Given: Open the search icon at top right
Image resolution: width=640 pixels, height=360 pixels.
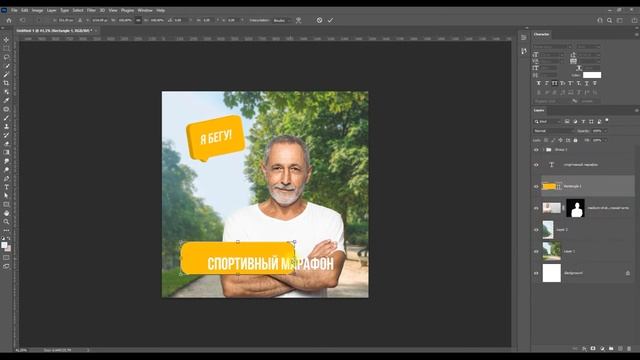Looking at the screenshot, I should (x=609, y=20).
